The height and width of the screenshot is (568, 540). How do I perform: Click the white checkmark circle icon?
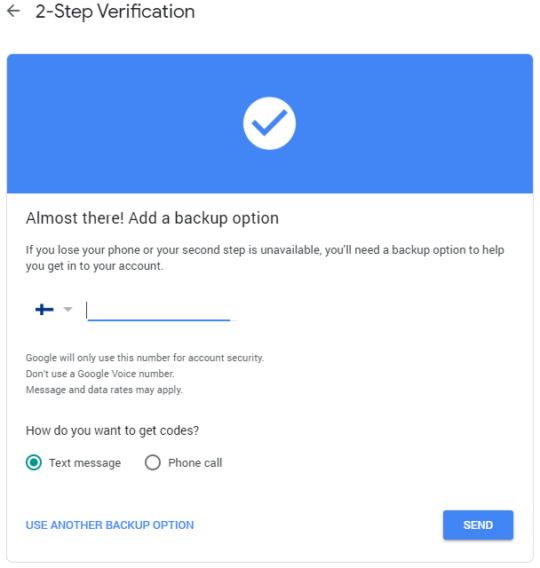pos(269,123)
